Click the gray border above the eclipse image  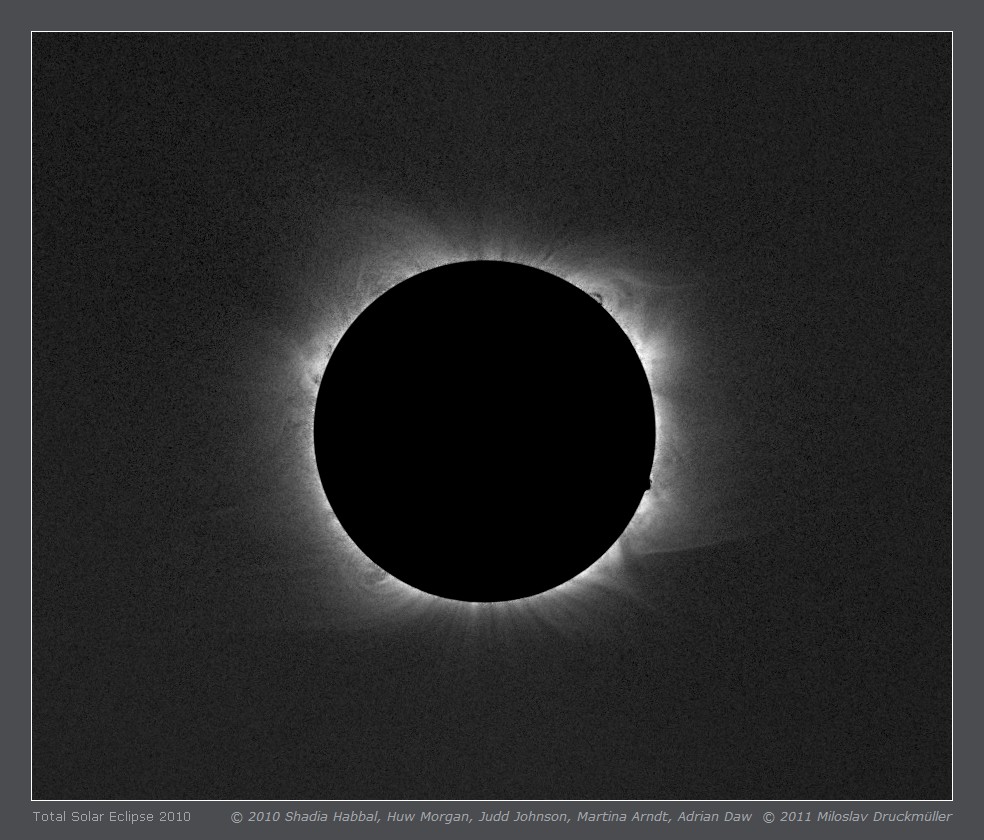[492, 15]
